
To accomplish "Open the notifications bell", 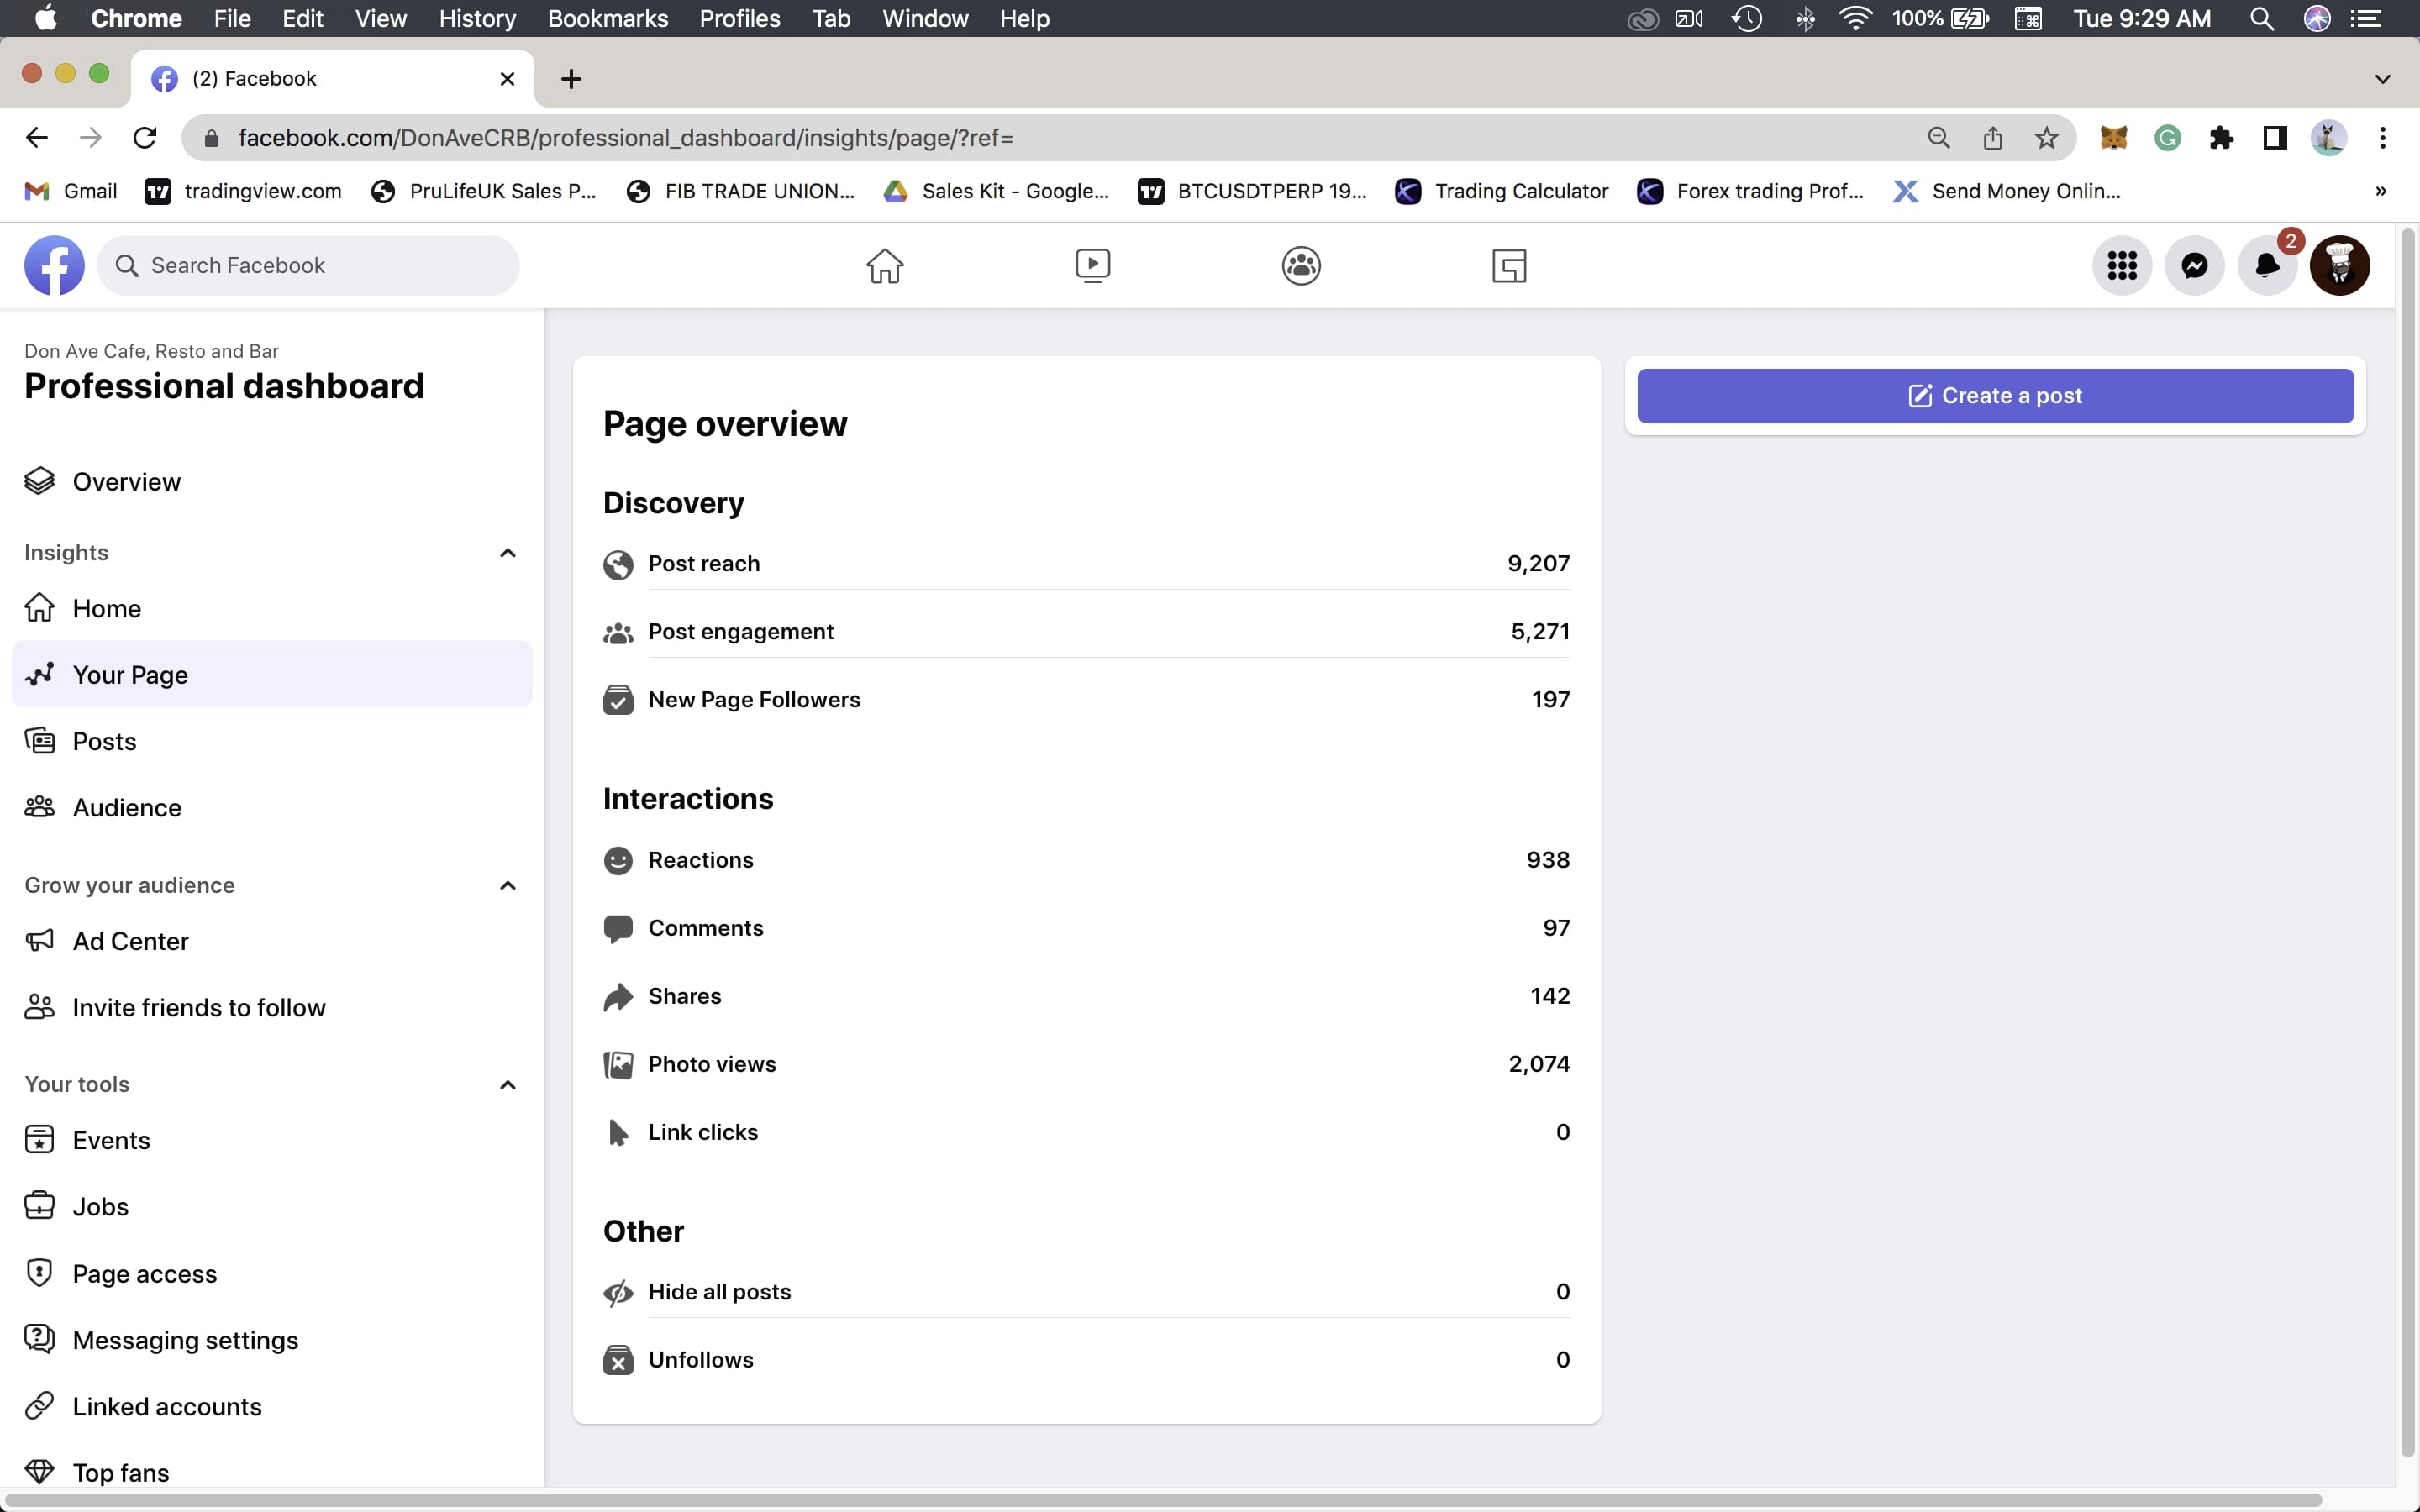I will coord(2266,266).
